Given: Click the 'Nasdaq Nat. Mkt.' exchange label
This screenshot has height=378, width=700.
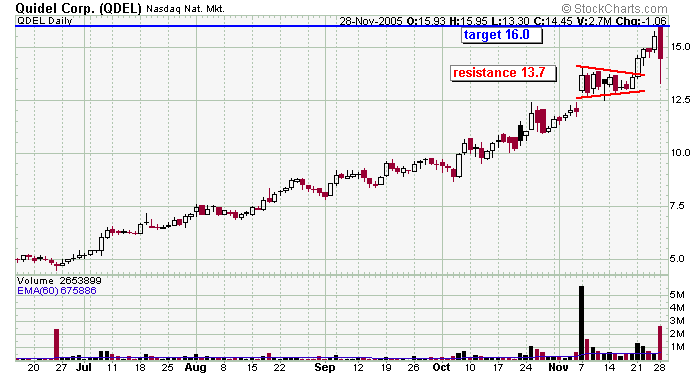Looking at the screenshot, I should [185, 9].
